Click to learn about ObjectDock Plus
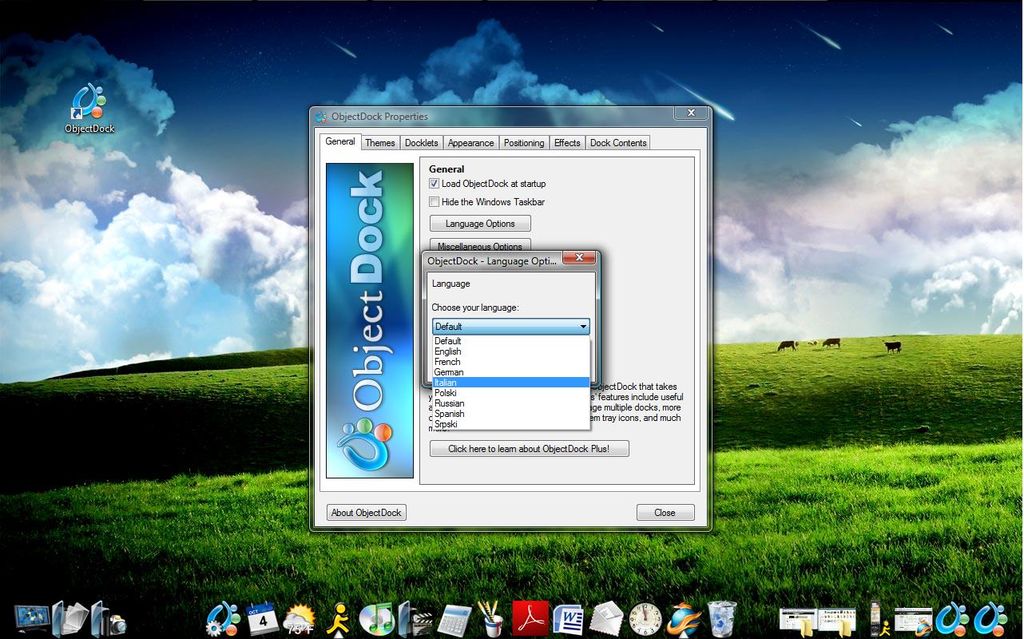 click(528, 448)
